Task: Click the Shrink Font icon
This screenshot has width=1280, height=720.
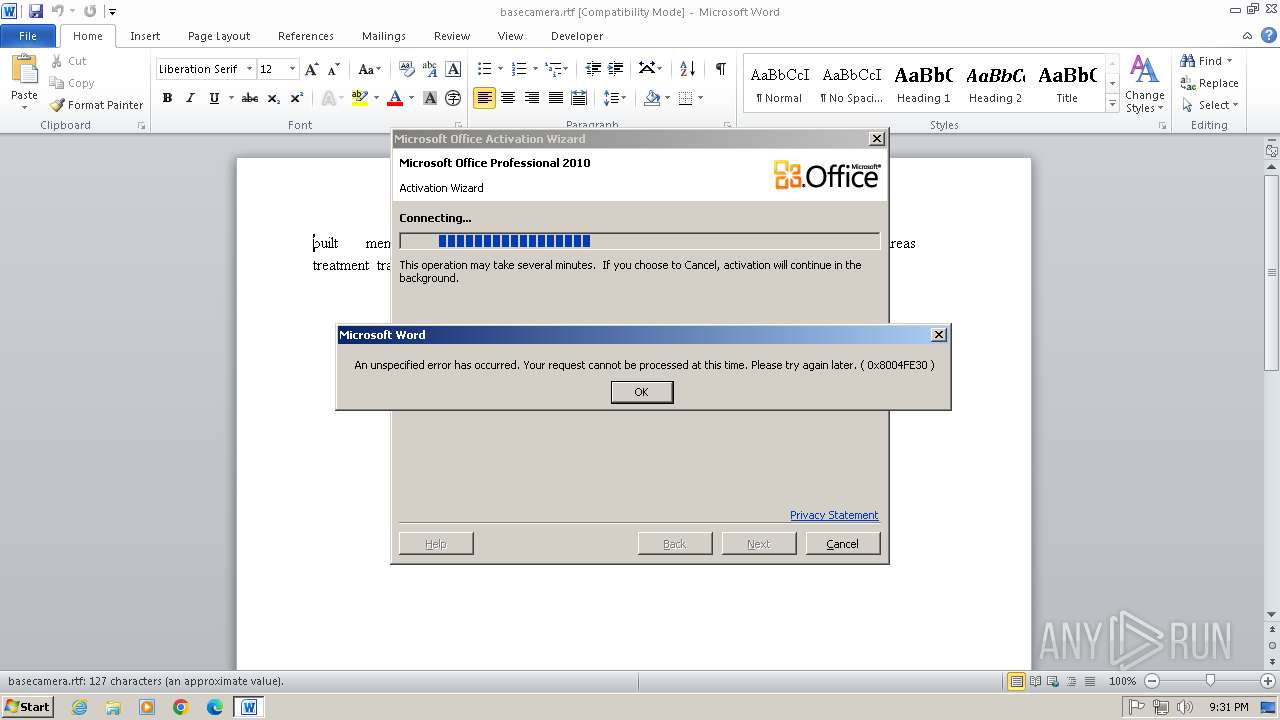Action: (334, 69)
